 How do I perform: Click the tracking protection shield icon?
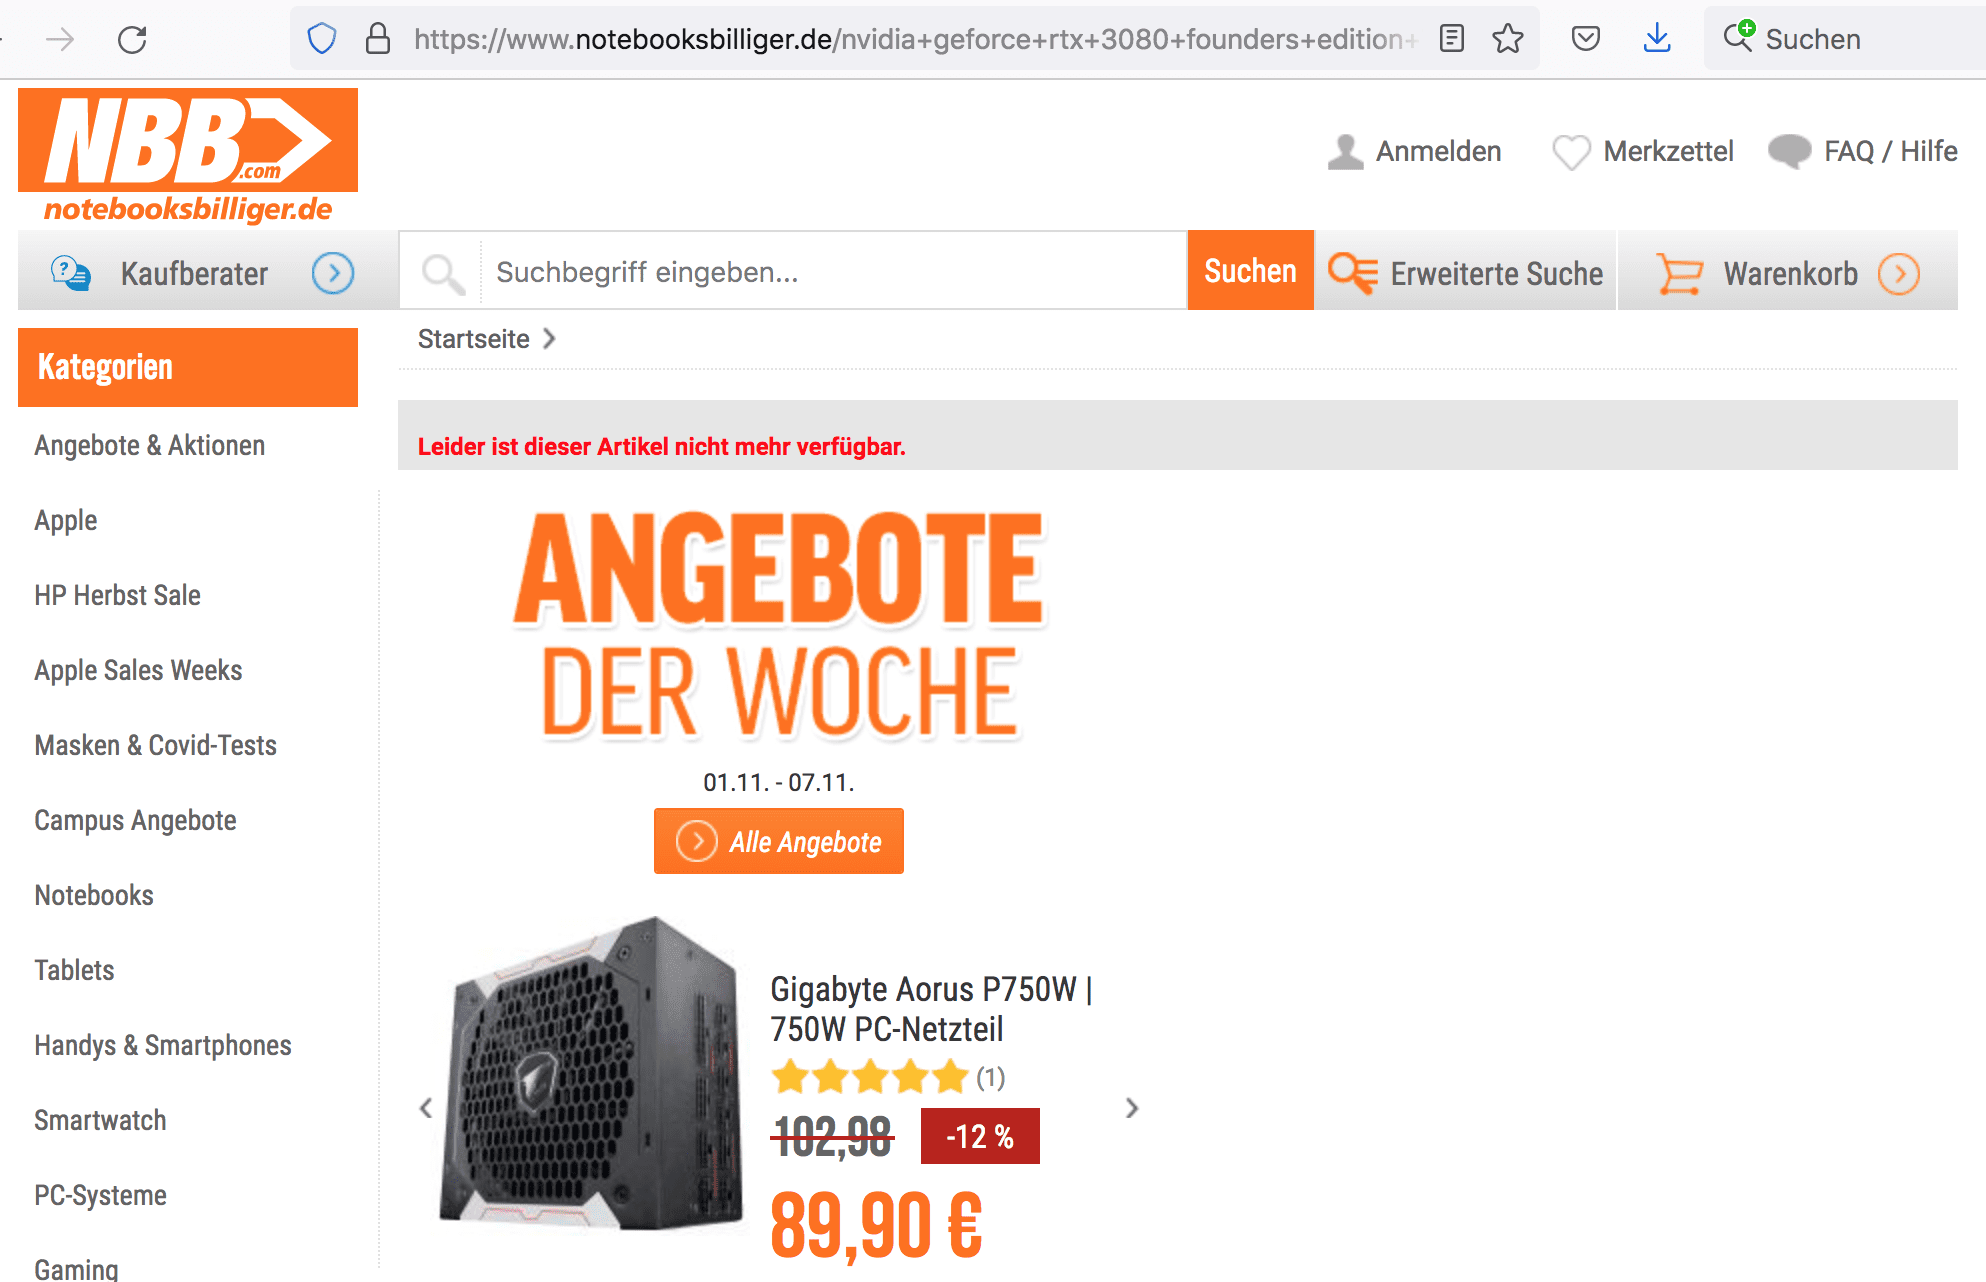point(321,39)
